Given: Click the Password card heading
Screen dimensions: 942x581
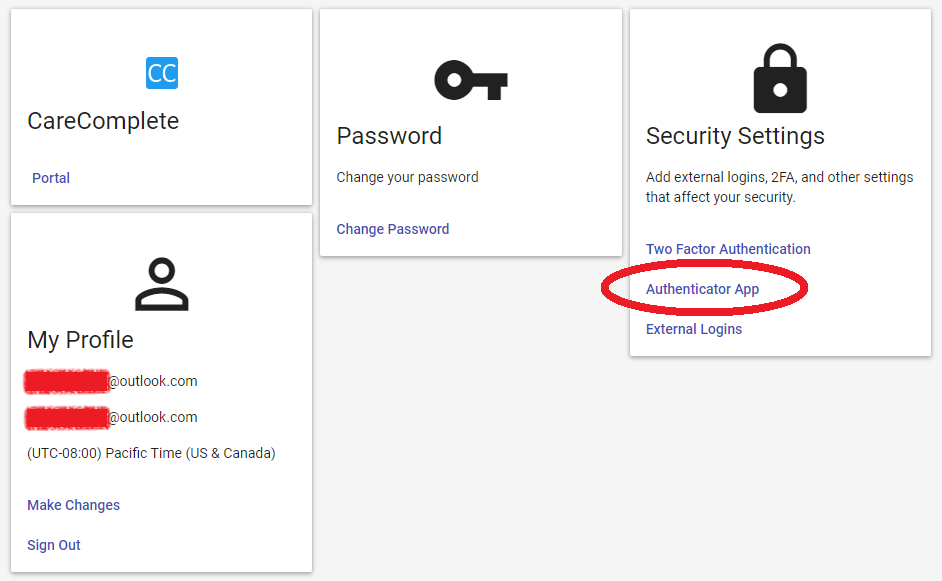Looking at the screenshot, I should [389, 135].
